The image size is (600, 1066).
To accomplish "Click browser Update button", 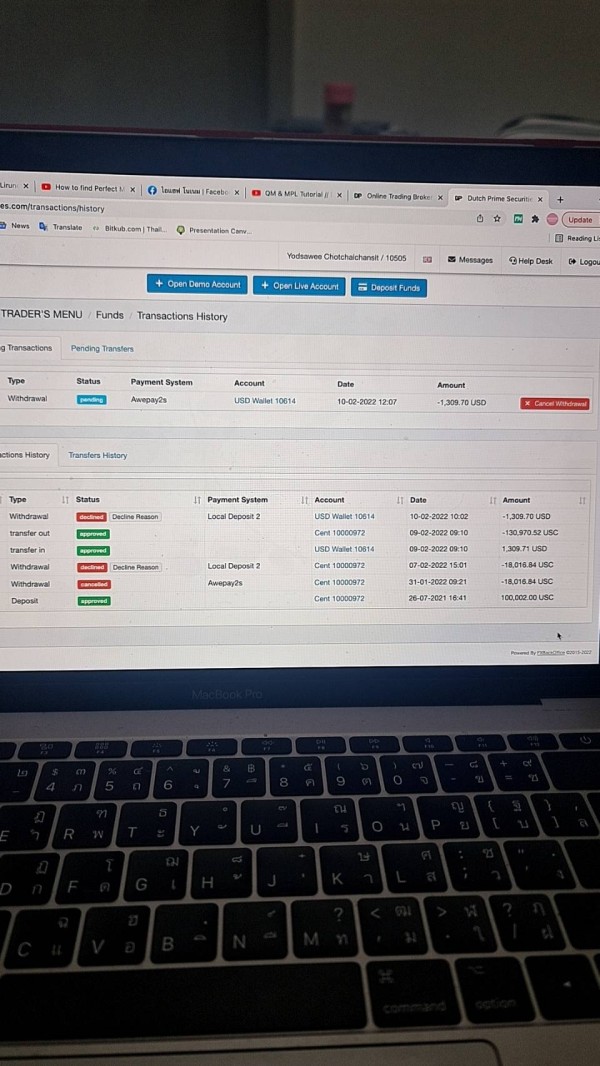I will coord(580,220).
